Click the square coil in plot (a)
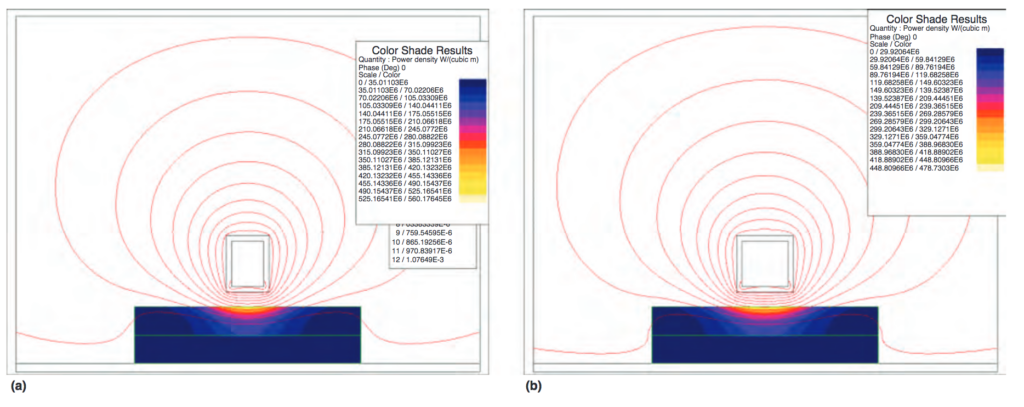1024x407 pixels. pos(246,263)
